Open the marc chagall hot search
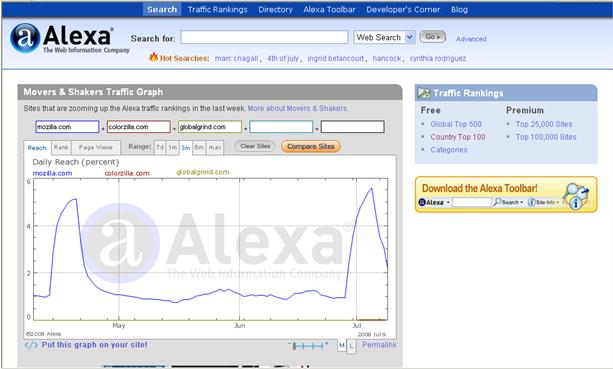Image resolution: width=613 pixels, height=369 pixels. (236, 59)
